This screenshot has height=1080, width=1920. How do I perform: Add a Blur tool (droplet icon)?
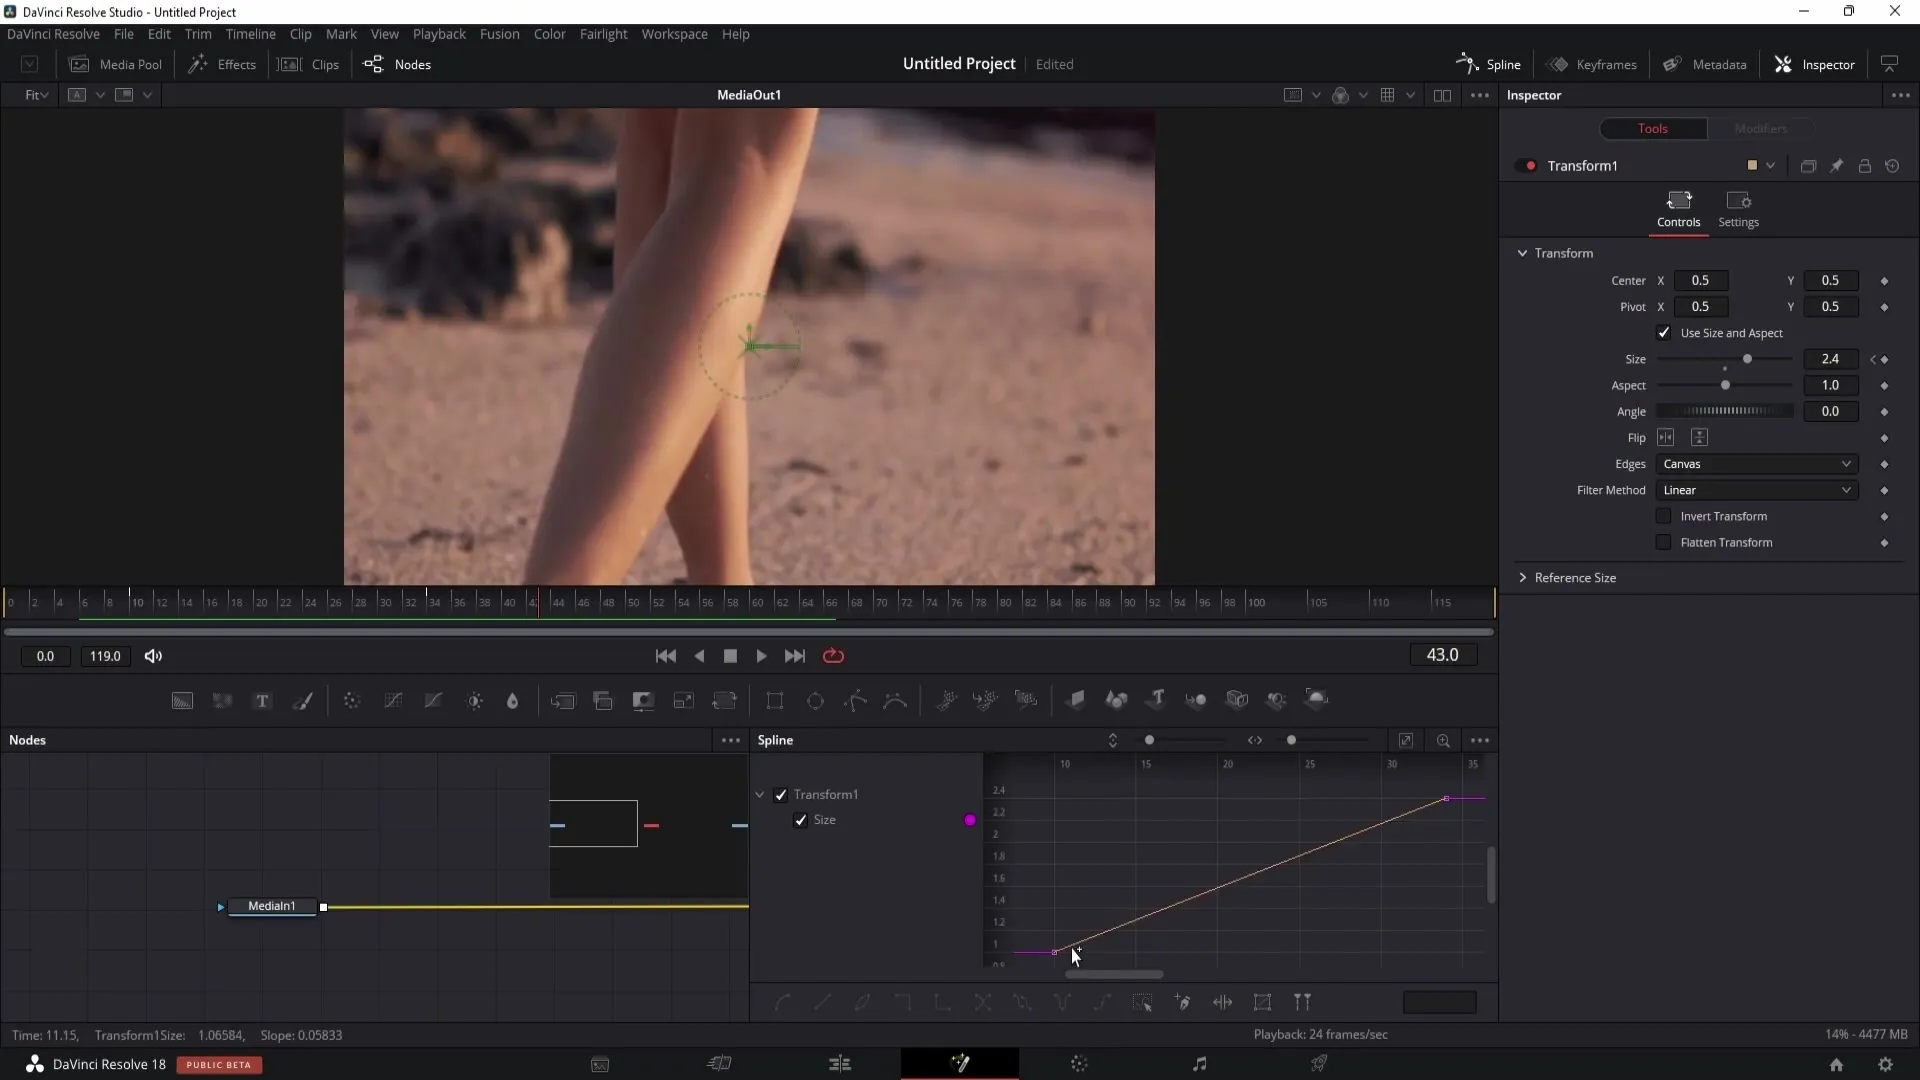pos(513,701)
